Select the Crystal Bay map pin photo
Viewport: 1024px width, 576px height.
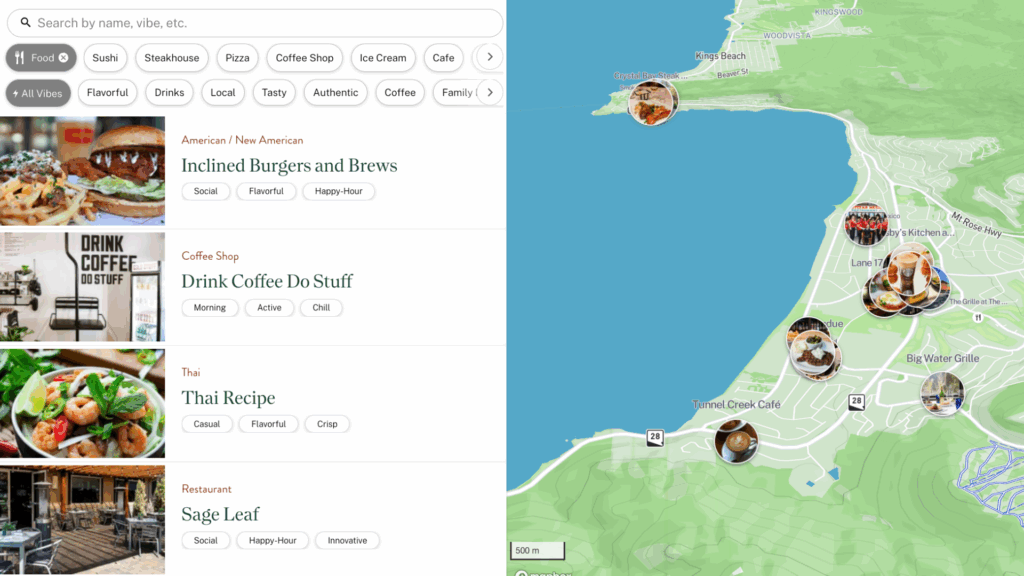[x=653, y=102]
